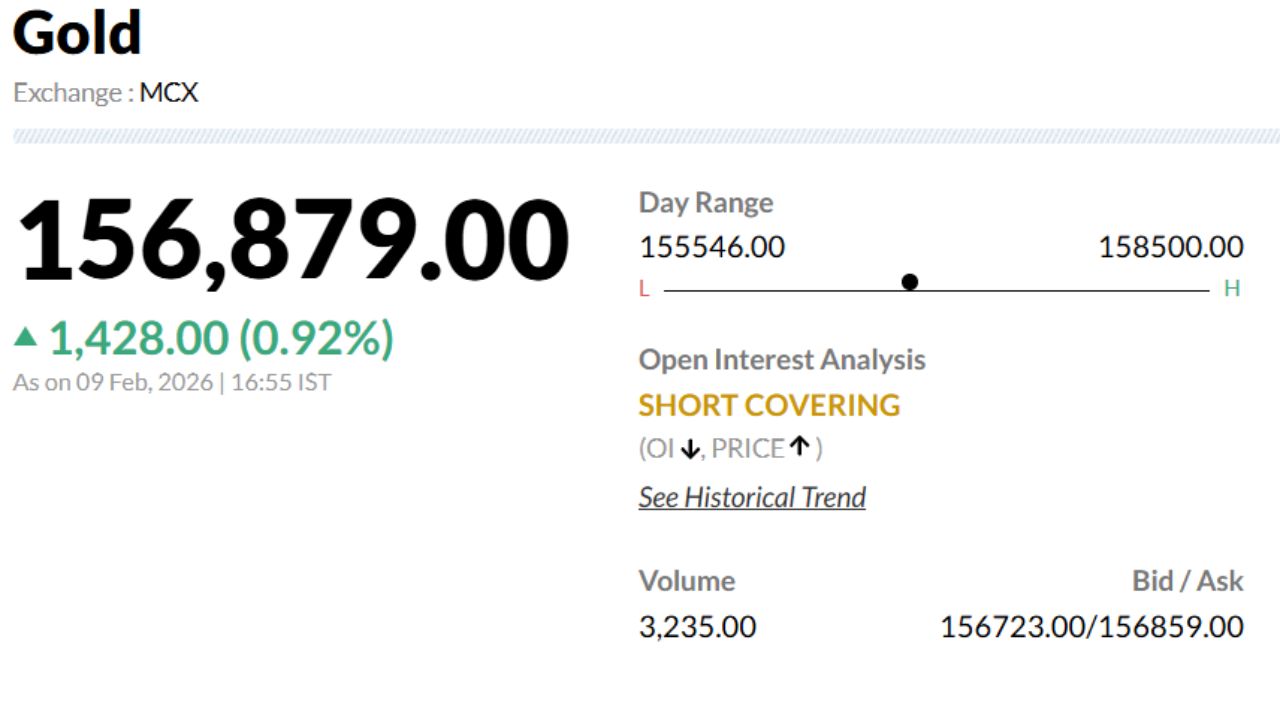This screenshot has width=1280, height=720.
Task: Open the See Historical Trend link
Action: click(x=752, y=497)
